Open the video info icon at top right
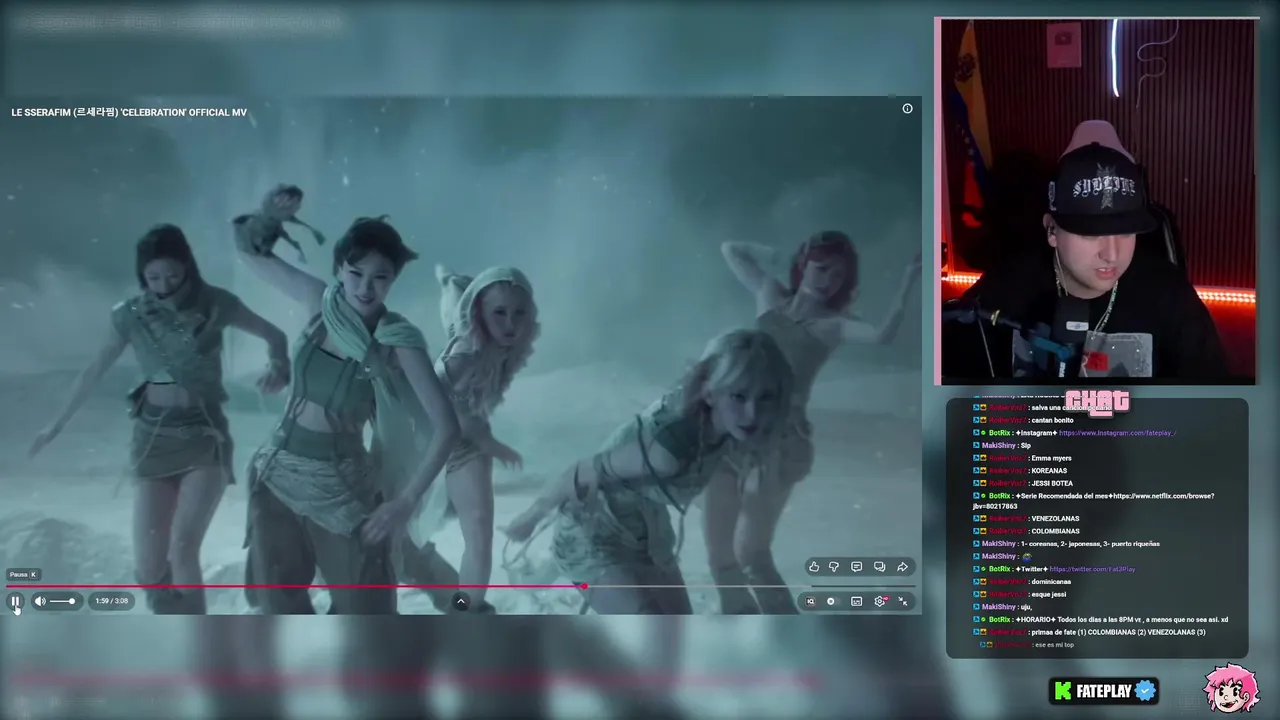Viewport: 1280px width, 720px height. (x=908, y=108)
